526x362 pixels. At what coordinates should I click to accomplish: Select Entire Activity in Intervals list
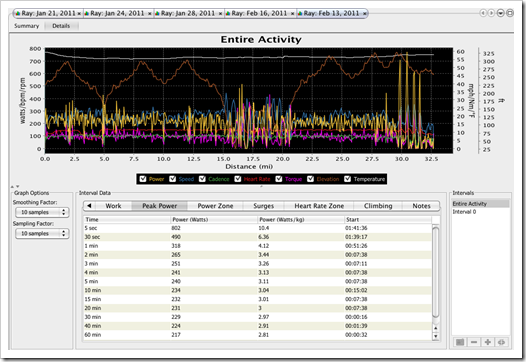click(480, 204)
